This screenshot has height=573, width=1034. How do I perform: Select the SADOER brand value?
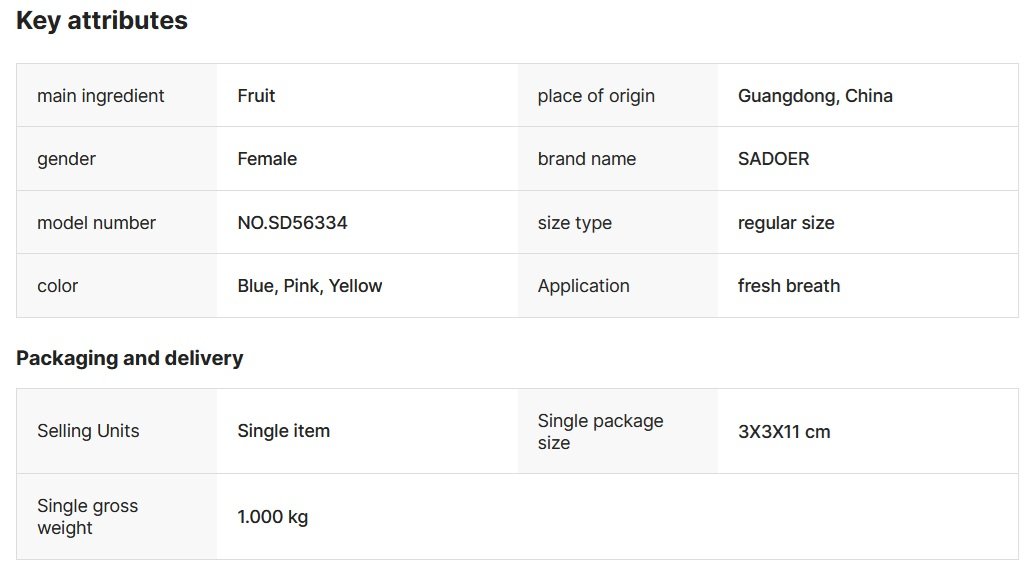(773, 159)
